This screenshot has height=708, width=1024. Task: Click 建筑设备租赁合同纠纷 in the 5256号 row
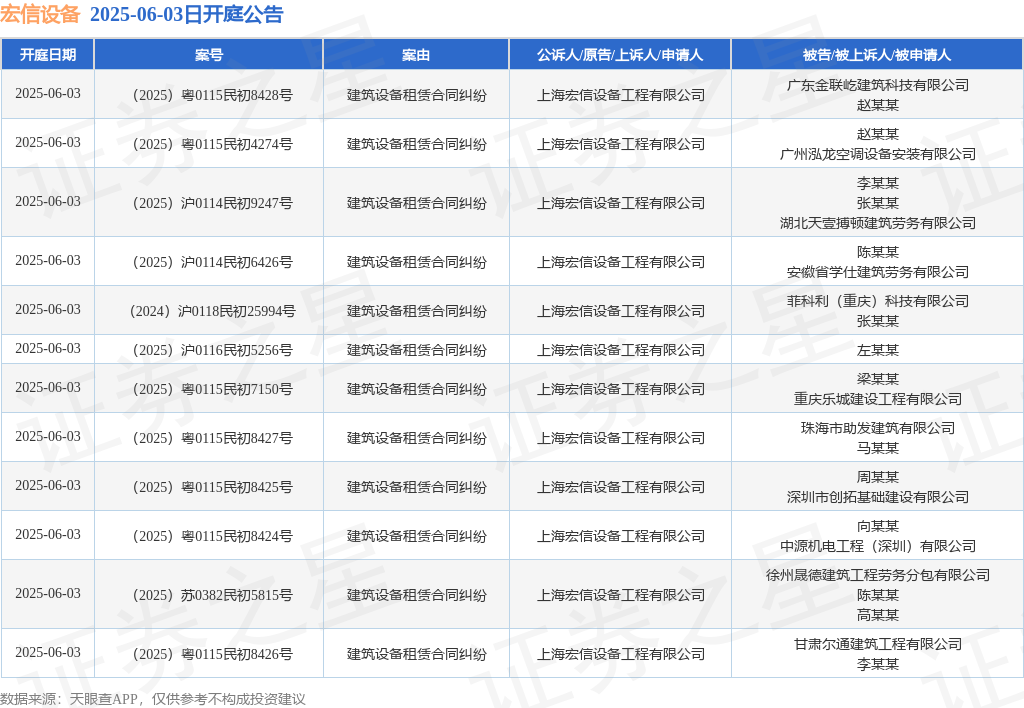click(x=416, y=350)
